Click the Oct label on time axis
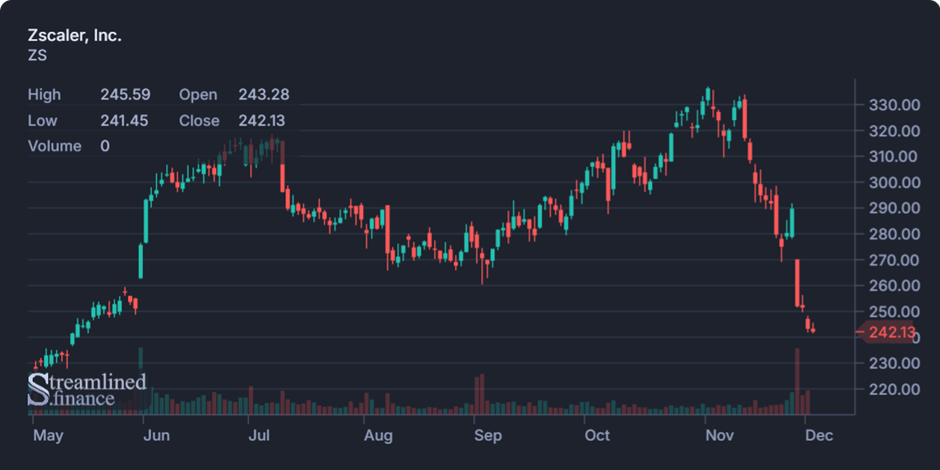 pyautogui.click(x=597, y=436)
